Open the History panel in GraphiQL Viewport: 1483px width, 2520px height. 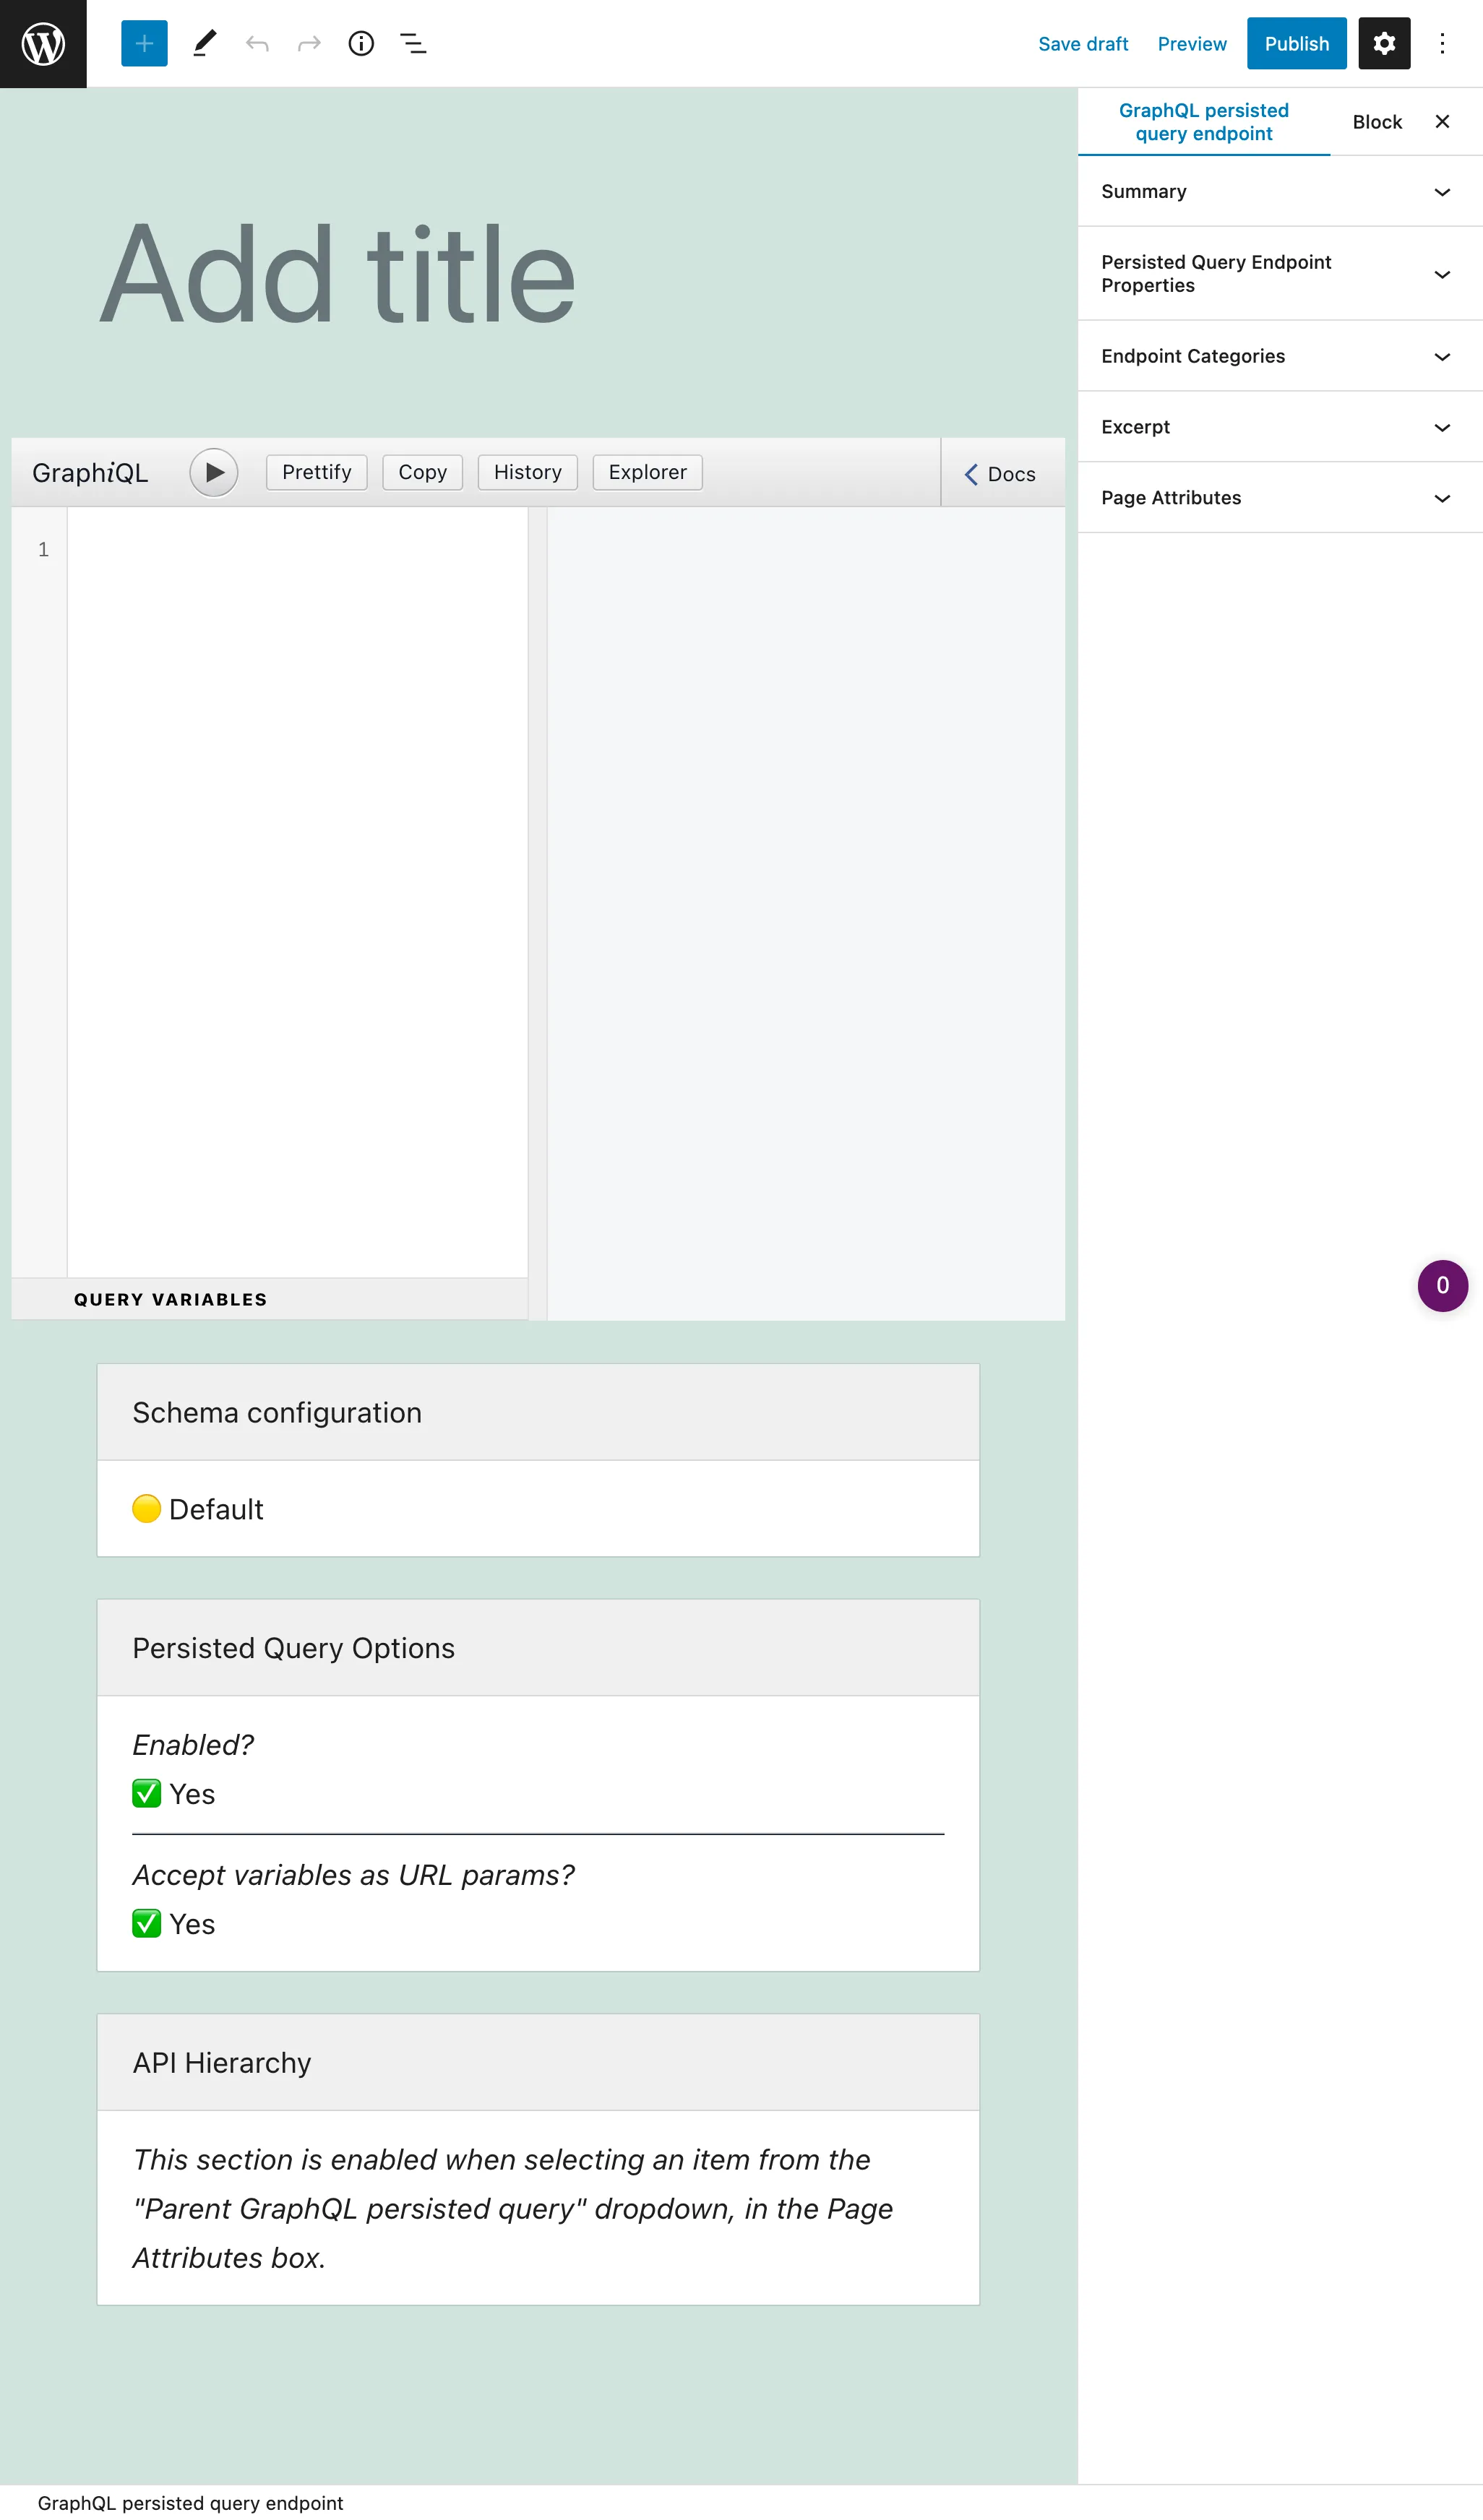pyautogui.click(x=528, y=471)
